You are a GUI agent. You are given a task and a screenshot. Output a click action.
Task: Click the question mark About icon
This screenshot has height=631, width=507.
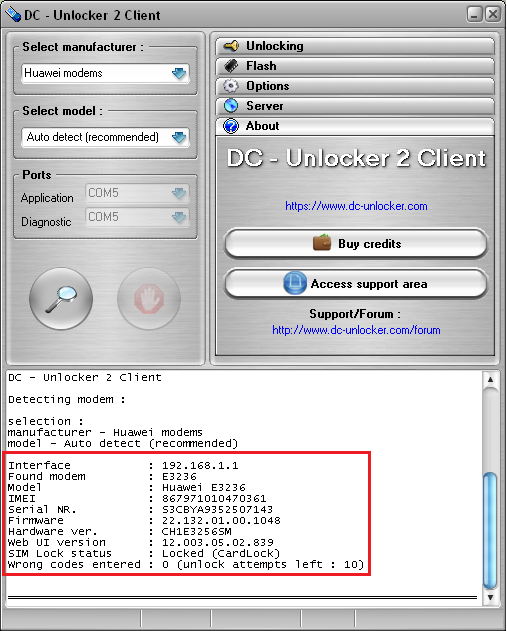[231, 126]
